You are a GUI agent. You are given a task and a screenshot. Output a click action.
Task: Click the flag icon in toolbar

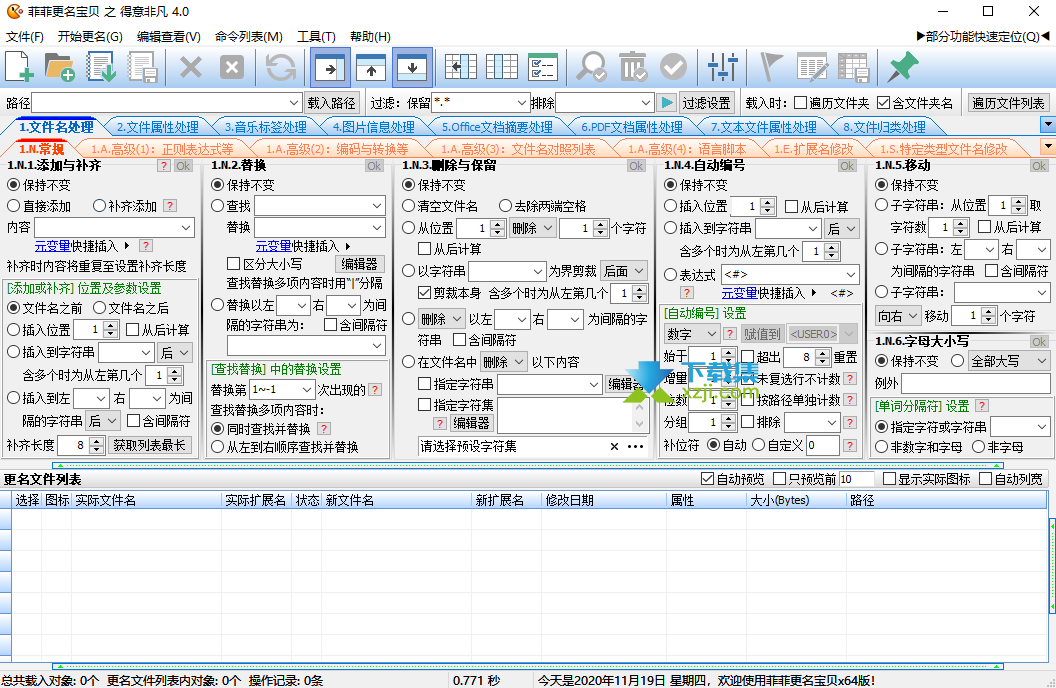pyautogui.click(x=771, y=67)
